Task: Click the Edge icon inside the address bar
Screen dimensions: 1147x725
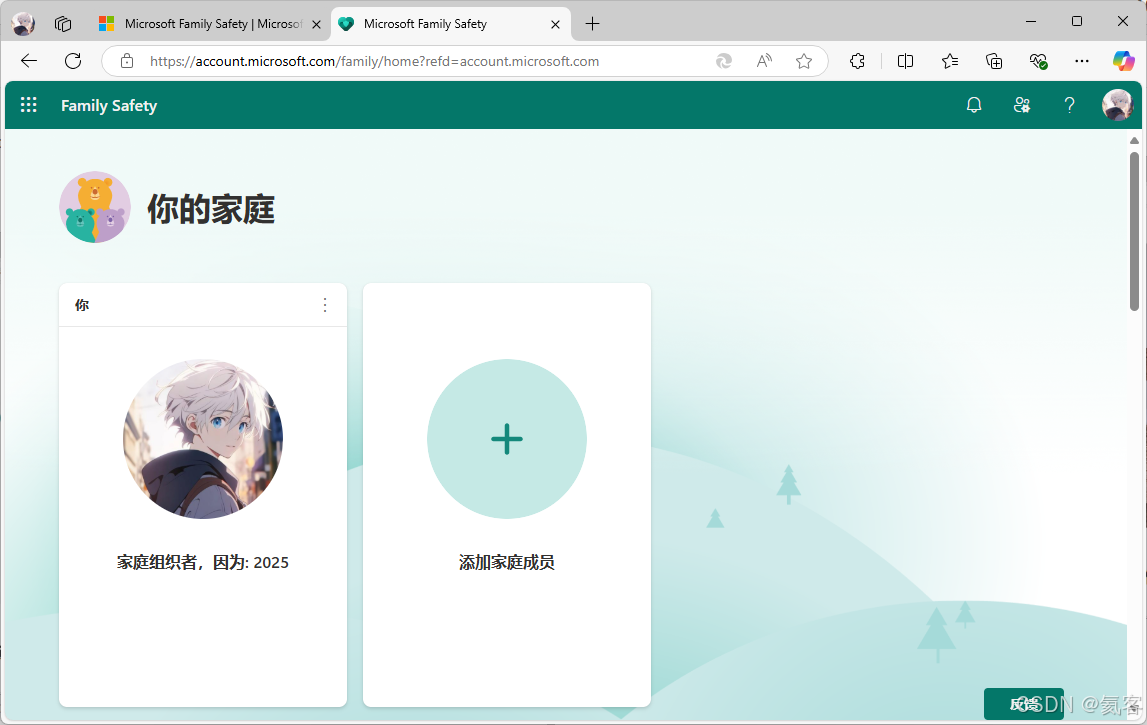Action: coord(723,61)
